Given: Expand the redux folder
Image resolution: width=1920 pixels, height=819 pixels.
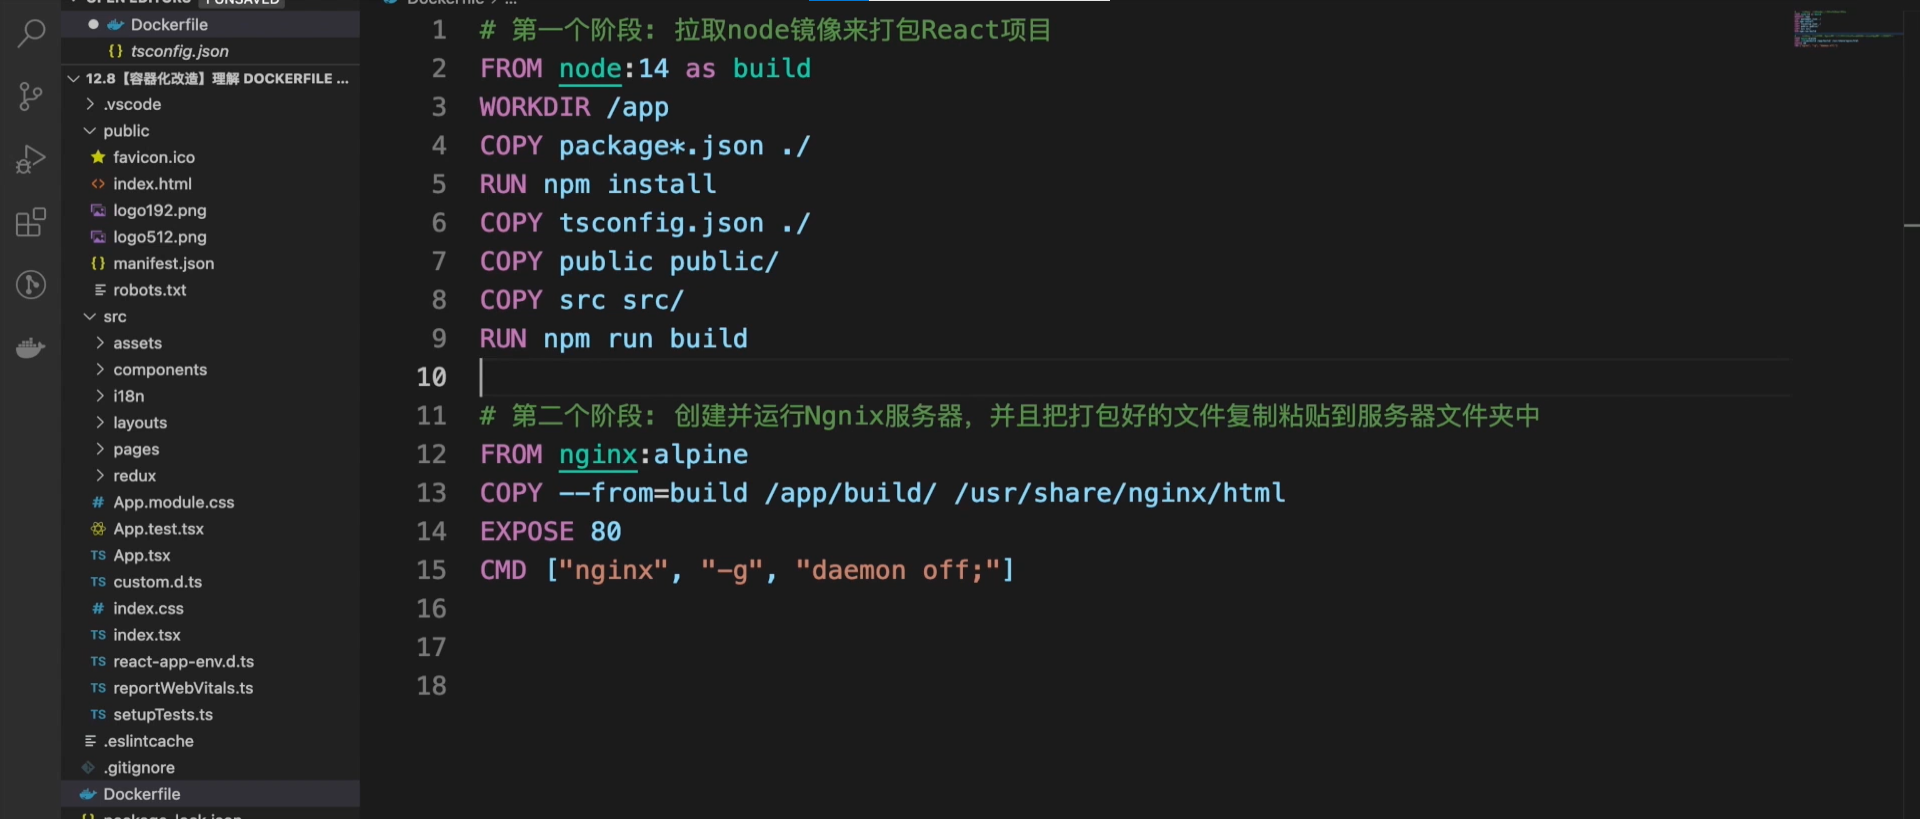Looking at the screenshot, I should pos(134,476).
